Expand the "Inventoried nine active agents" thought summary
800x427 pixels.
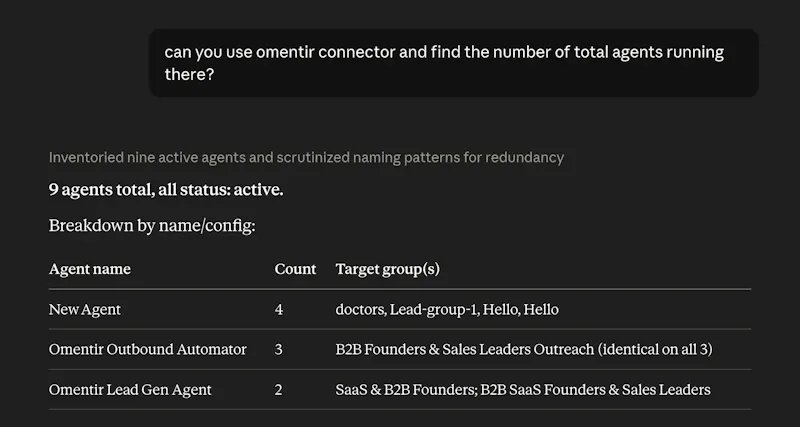click(x=306, y=158)
